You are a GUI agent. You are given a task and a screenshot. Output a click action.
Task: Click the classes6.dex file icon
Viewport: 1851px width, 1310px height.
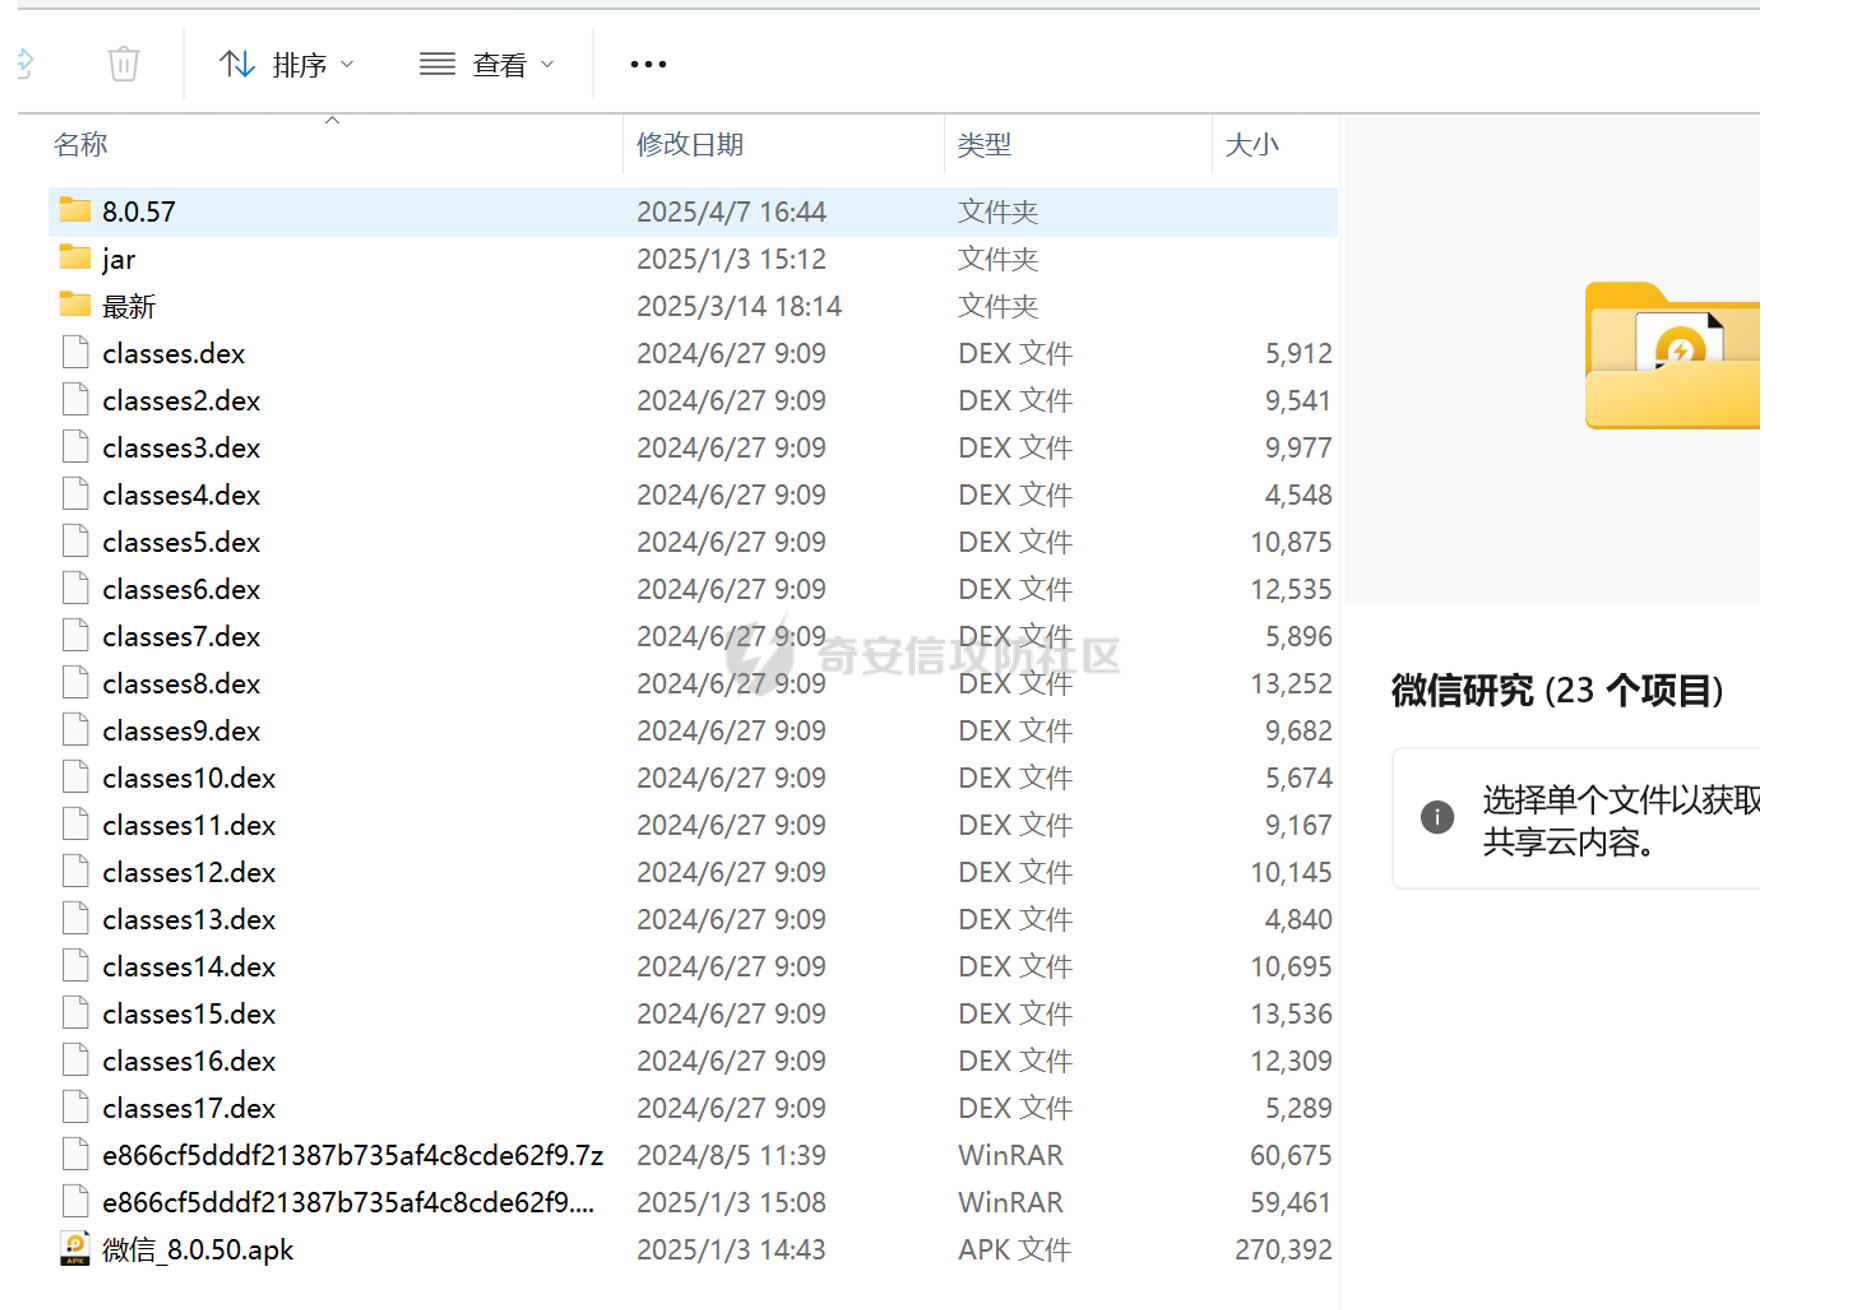point(75,588)
